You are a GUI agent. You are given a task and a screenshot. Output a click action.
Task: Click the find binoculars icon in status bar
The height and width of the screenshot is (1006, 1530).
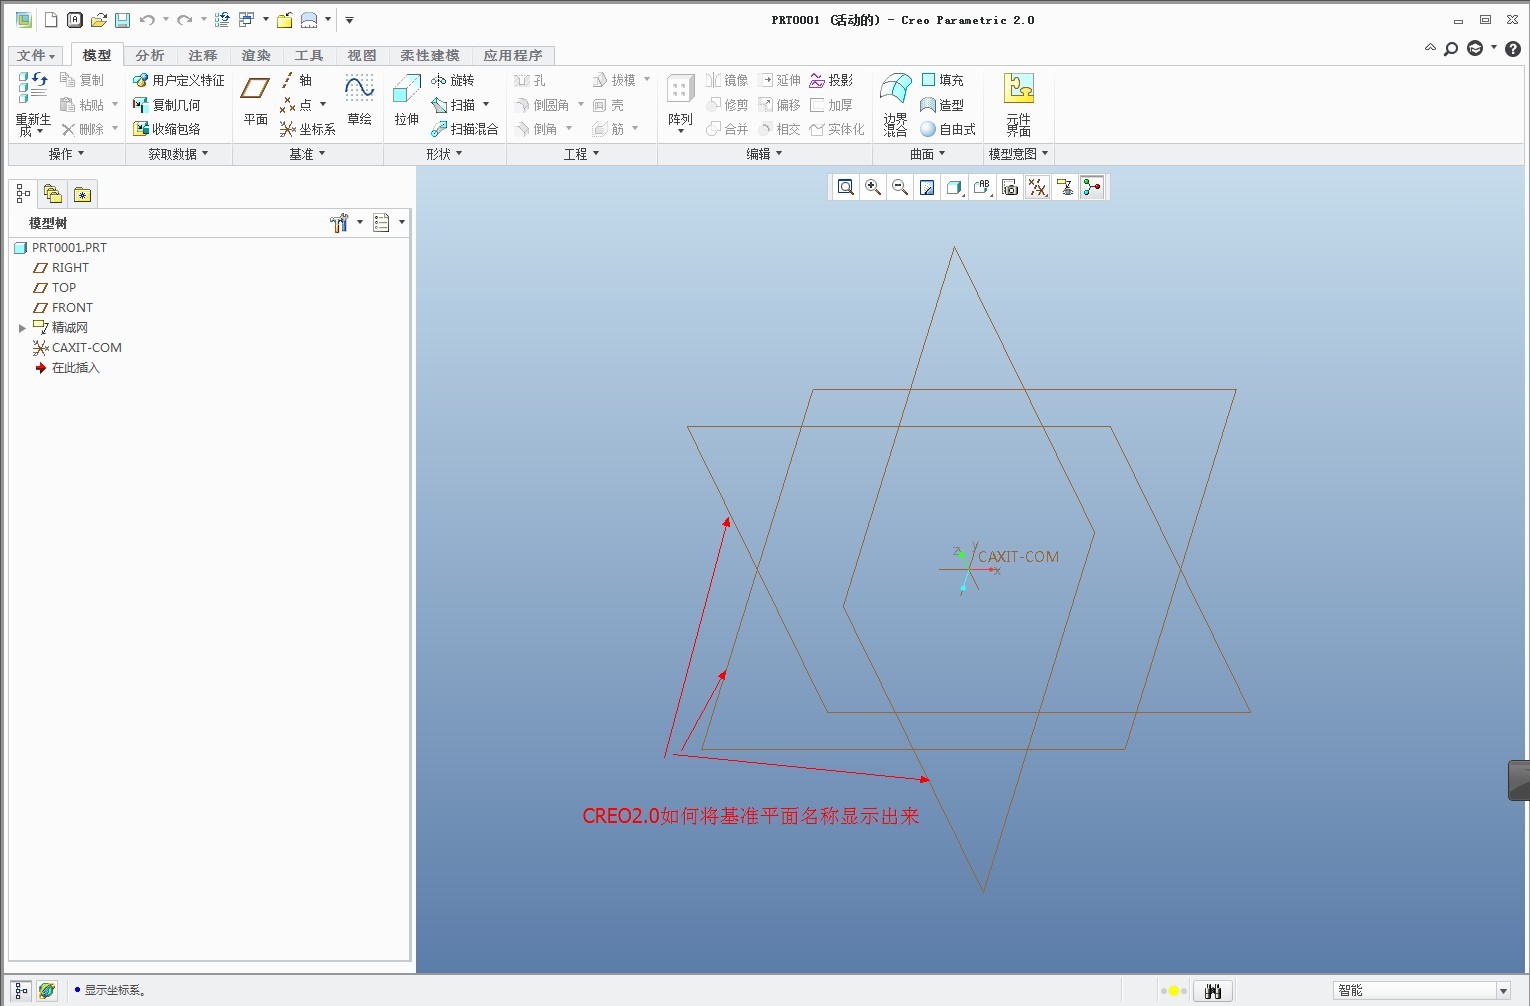(x=1213, y=991)
